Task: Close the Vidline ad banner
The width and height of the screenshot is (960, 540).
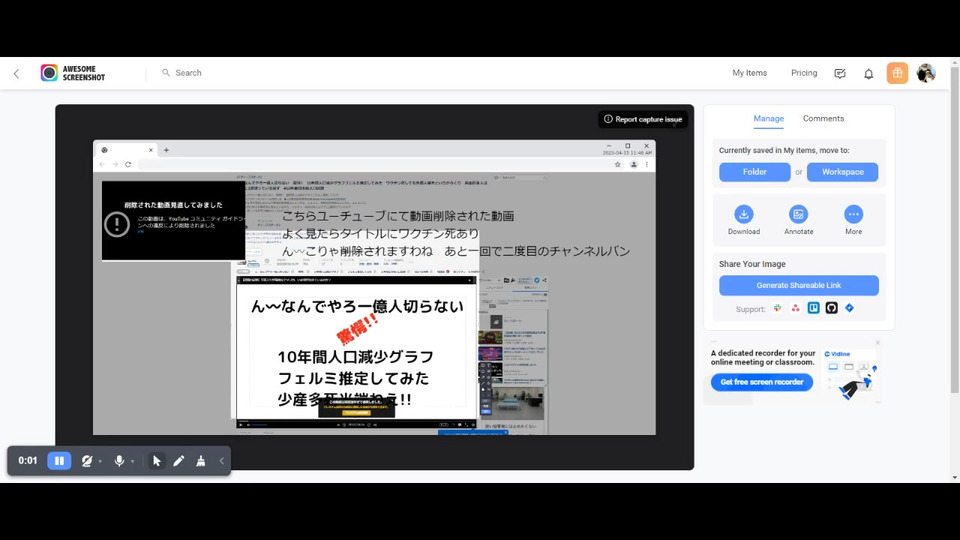Action: [877, 343]
